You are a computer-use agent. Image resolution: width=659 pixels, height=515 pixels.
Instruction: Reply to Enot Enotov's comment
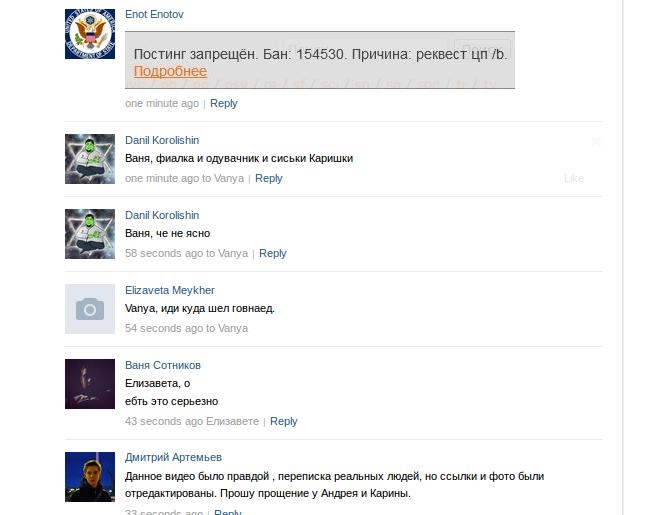pyautogui.click(x=224, y=103)
